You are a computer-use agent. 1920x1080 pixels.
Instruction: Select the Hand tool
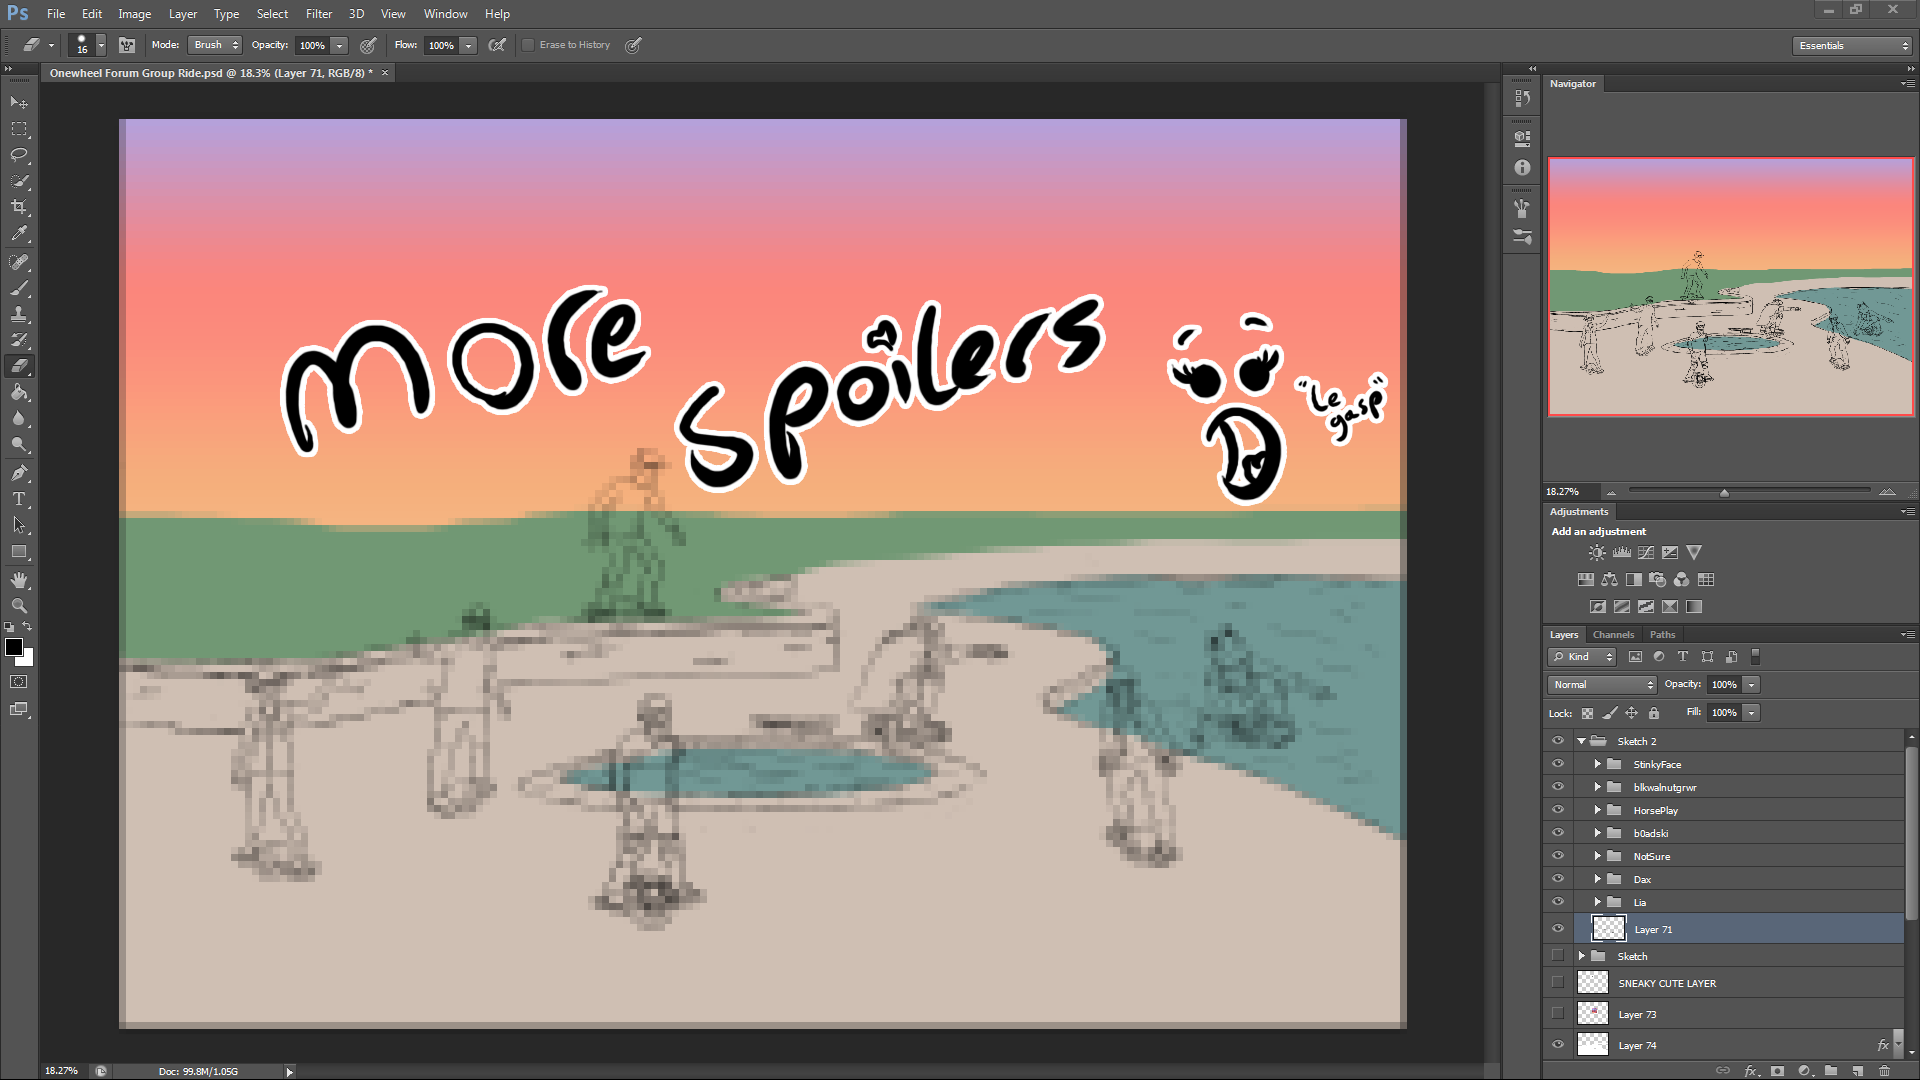tap(19, 580)
